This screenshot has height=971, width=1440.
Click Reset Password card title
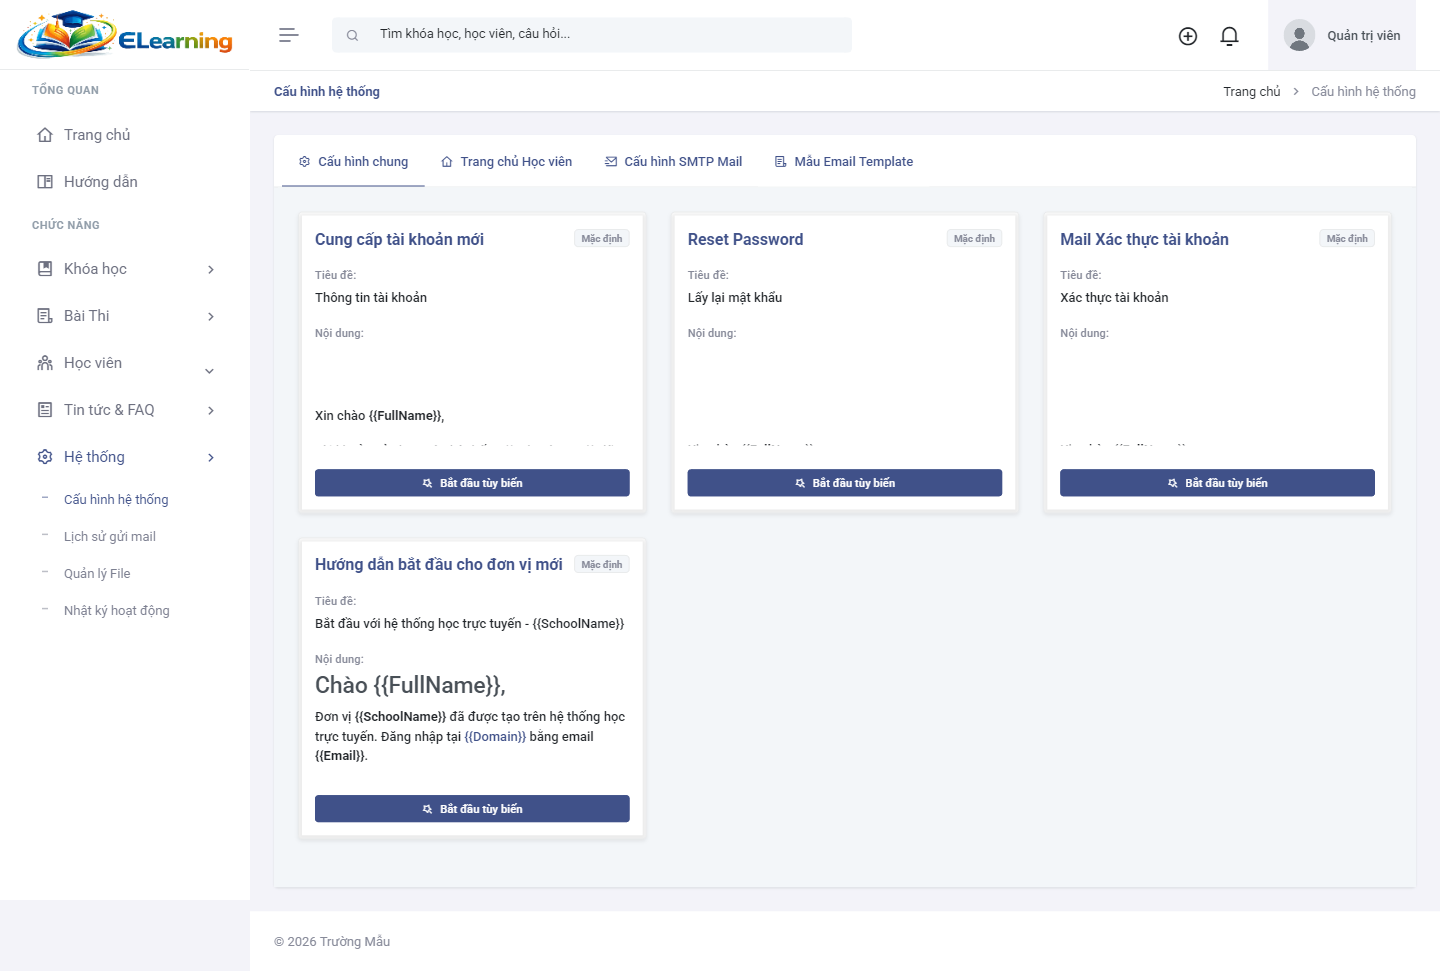click(x=745, y=239)
